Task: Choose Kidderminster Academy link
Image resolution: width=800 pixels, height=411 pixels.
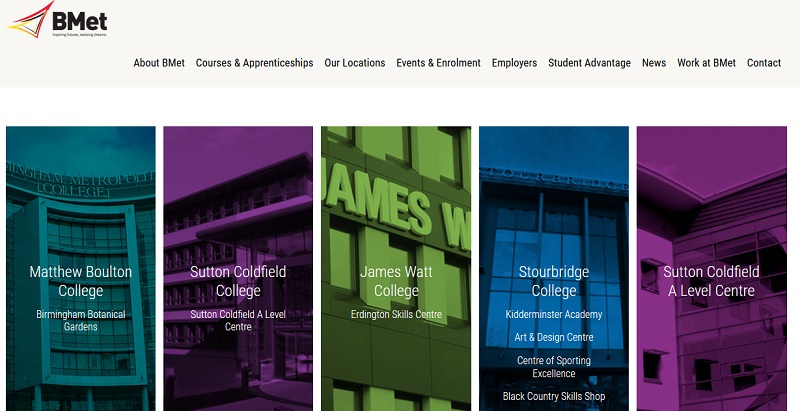Action: (x=554, y=315)
